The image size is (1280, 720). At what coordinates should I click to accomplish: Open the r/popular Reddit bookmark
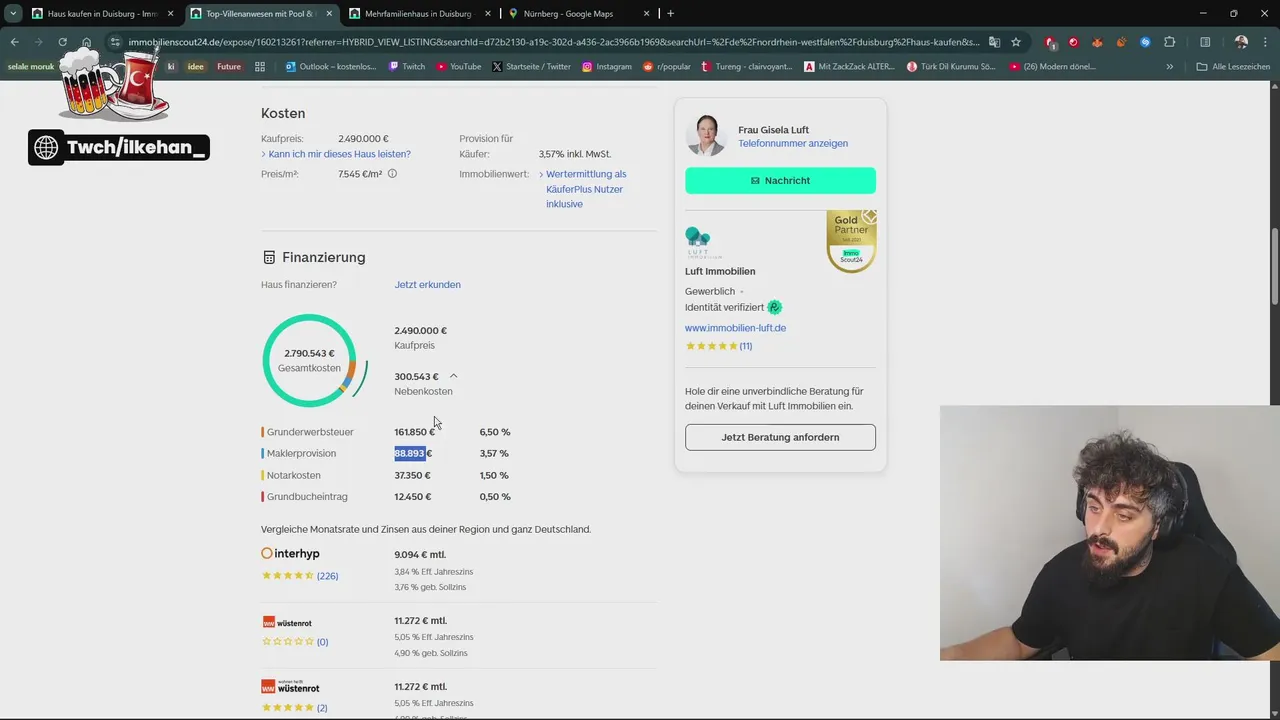click(x=666, y=67)
